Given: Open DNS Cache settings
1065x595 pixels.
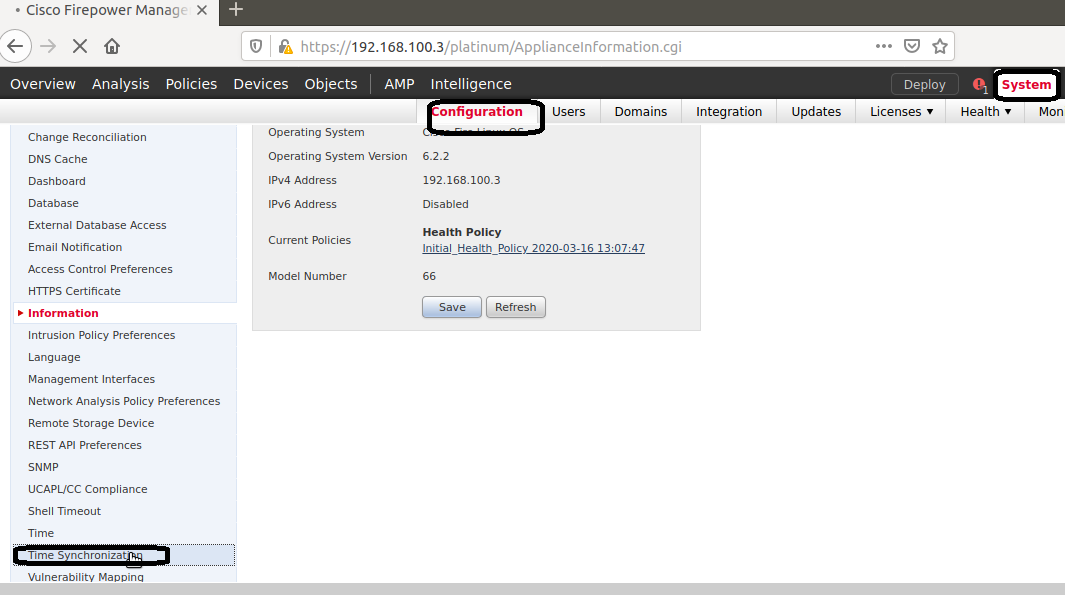Looking at the screenshot, I should coord(58,159).
